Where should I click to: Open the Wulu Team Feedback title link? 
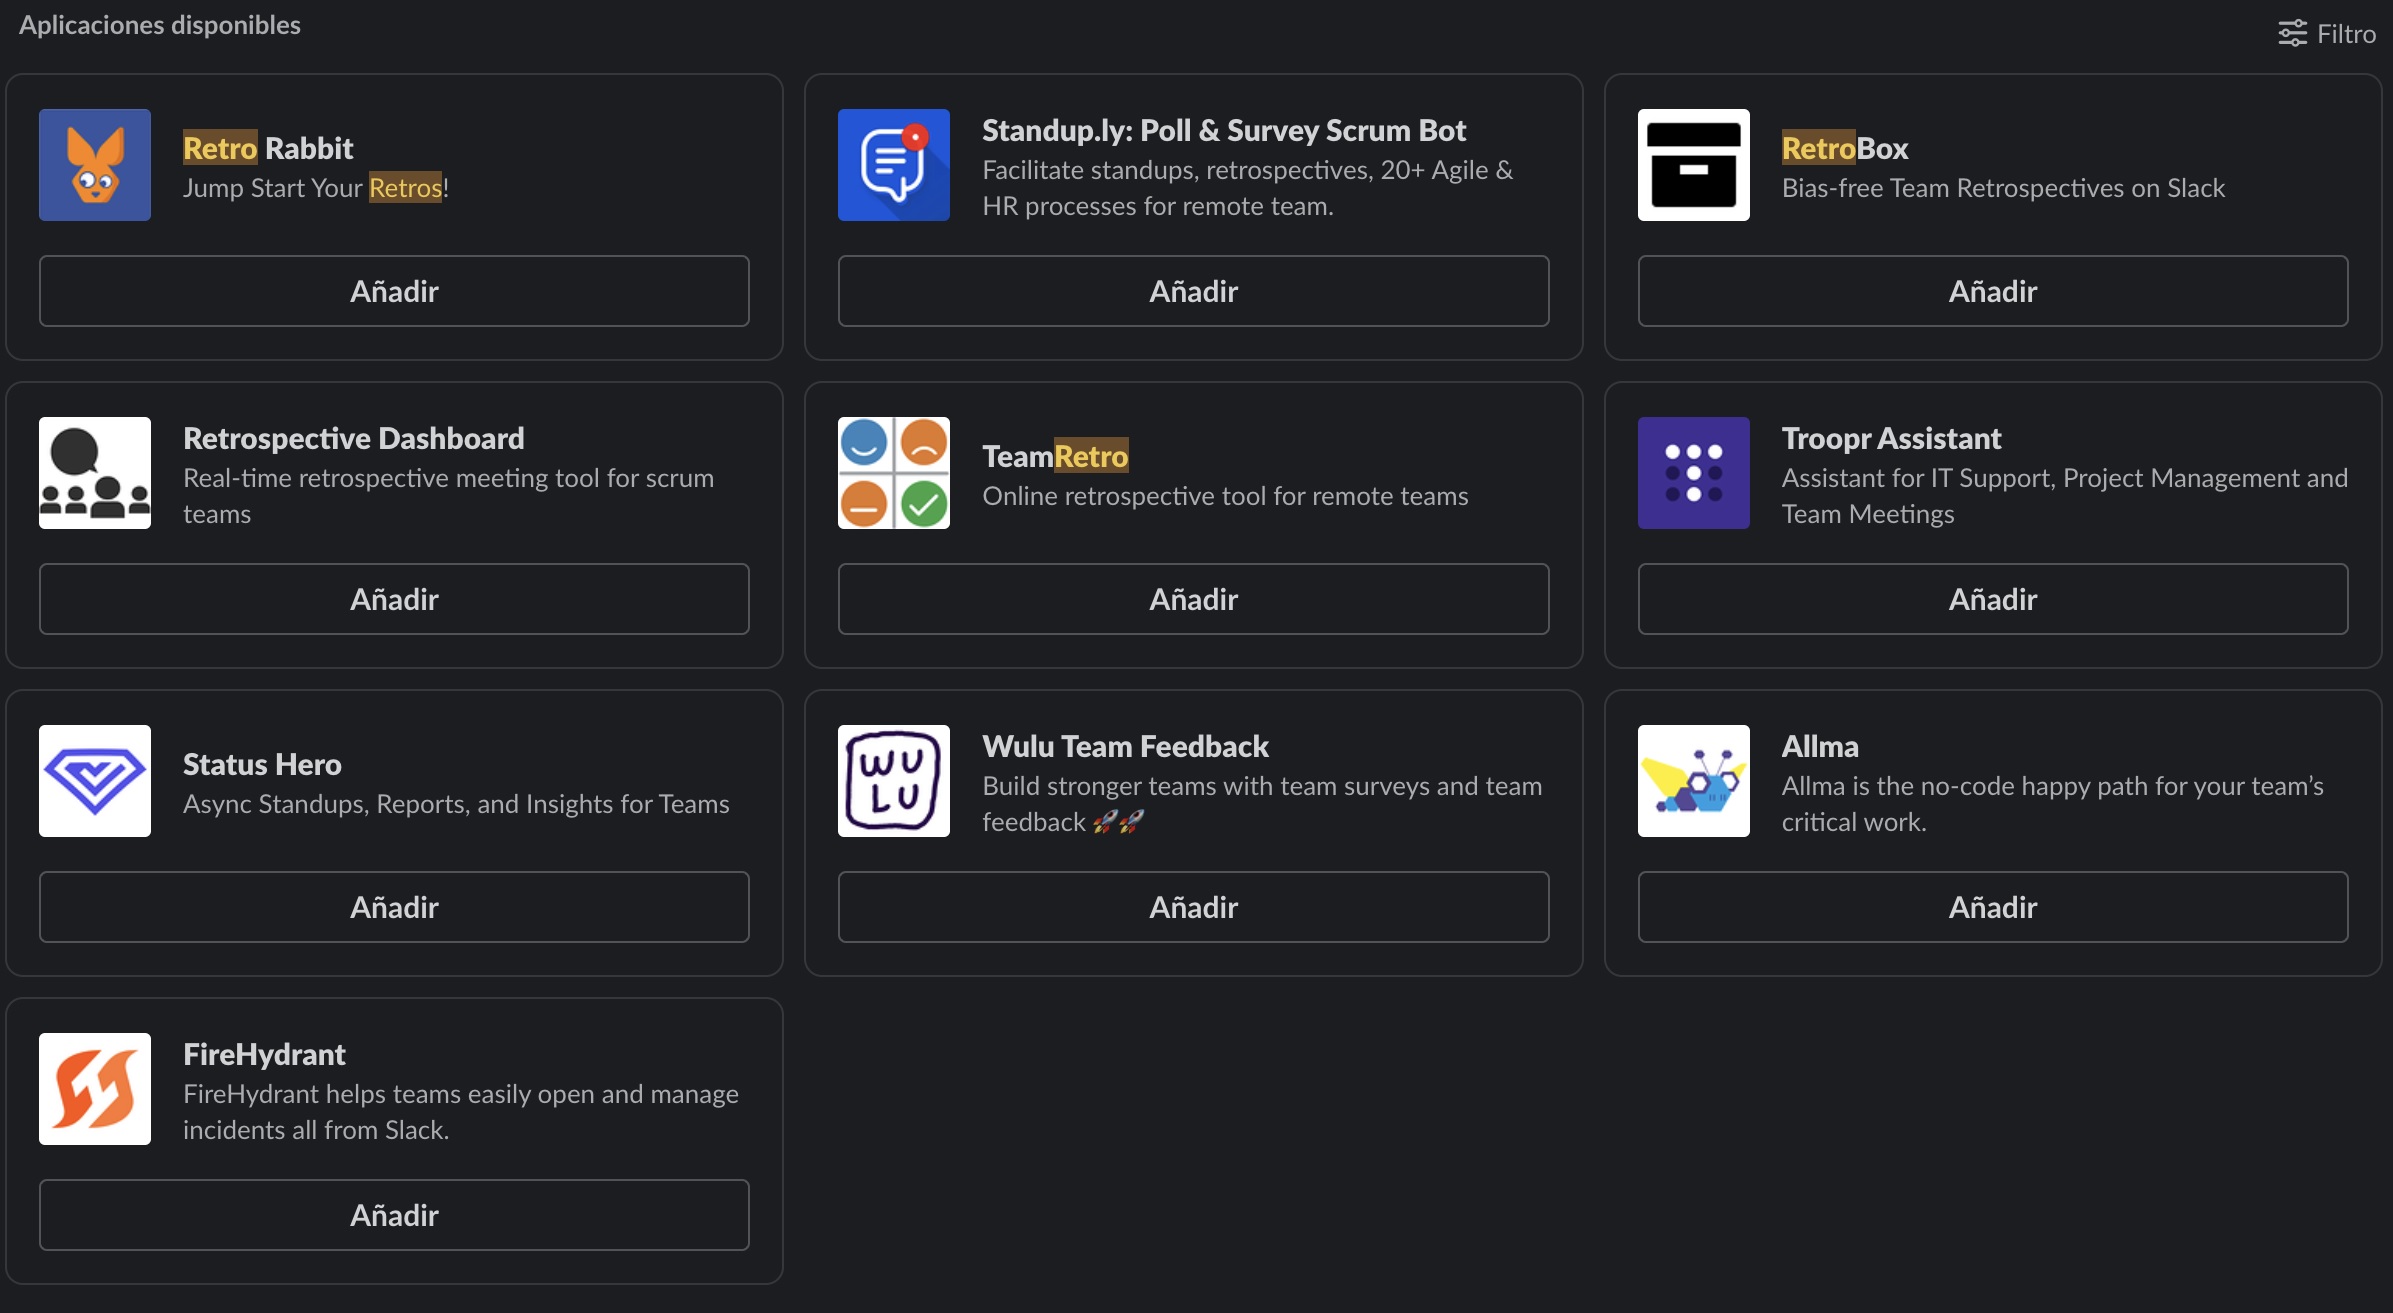[1125, 746]
